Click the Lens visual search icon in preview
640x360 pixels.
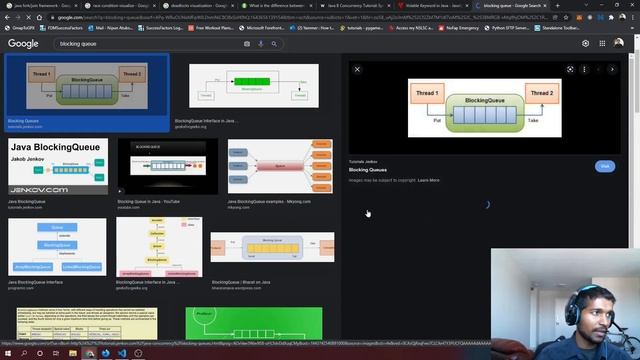pos(570,69)
